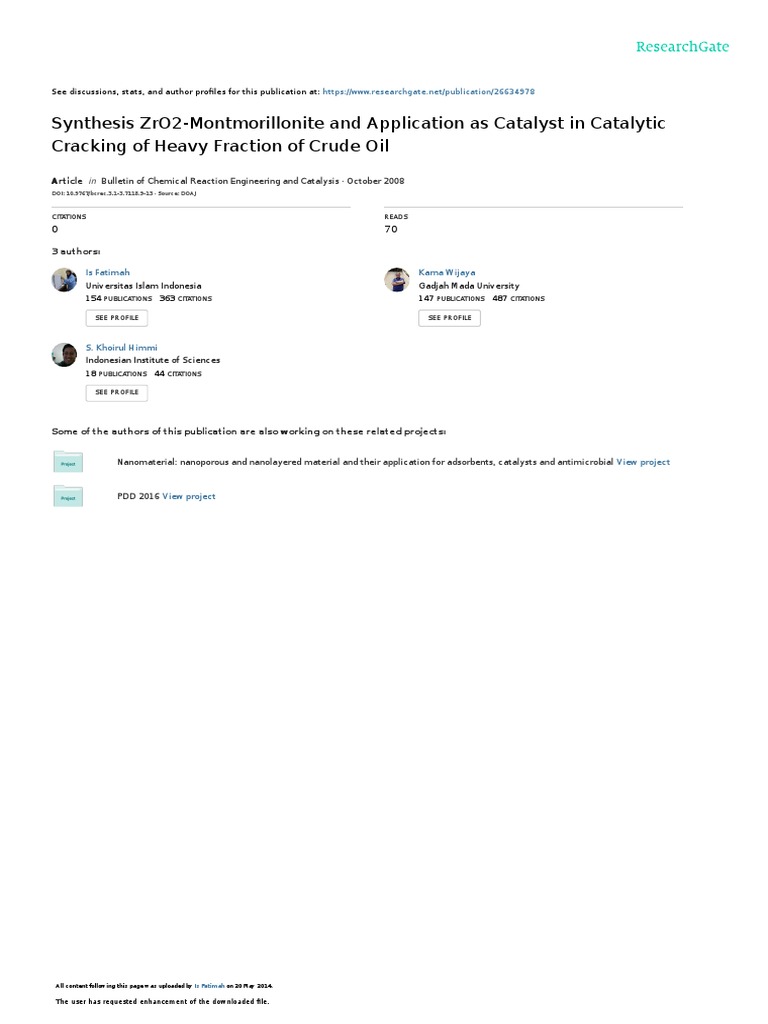Open View project link for PDD 2016
Image resolution: width=768 pixels, height=1024 pixels.
pyautogui.click(x=189, y=496)
